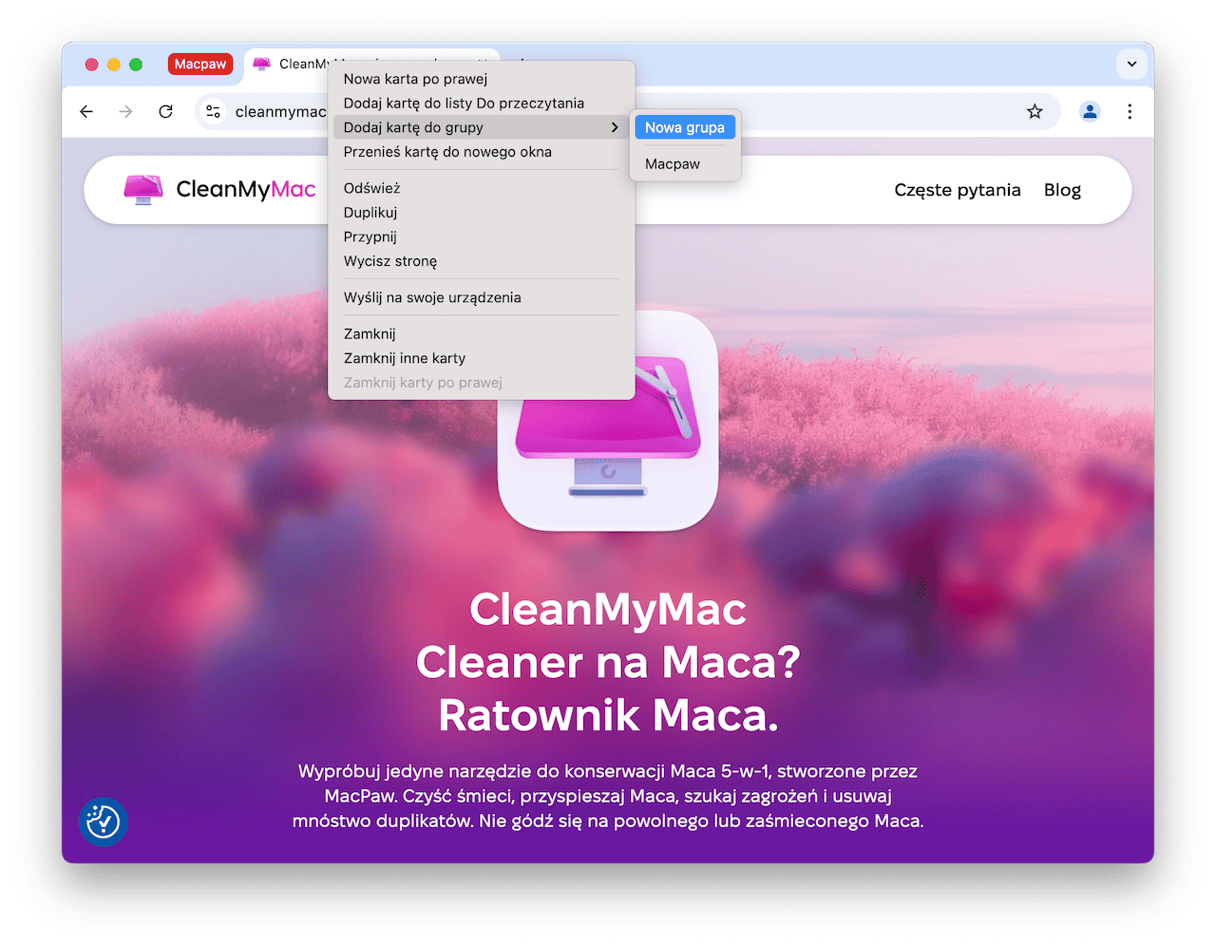Open the Chrome profile avatar
Screen dimensions: 1216x945
(1090, 112)
